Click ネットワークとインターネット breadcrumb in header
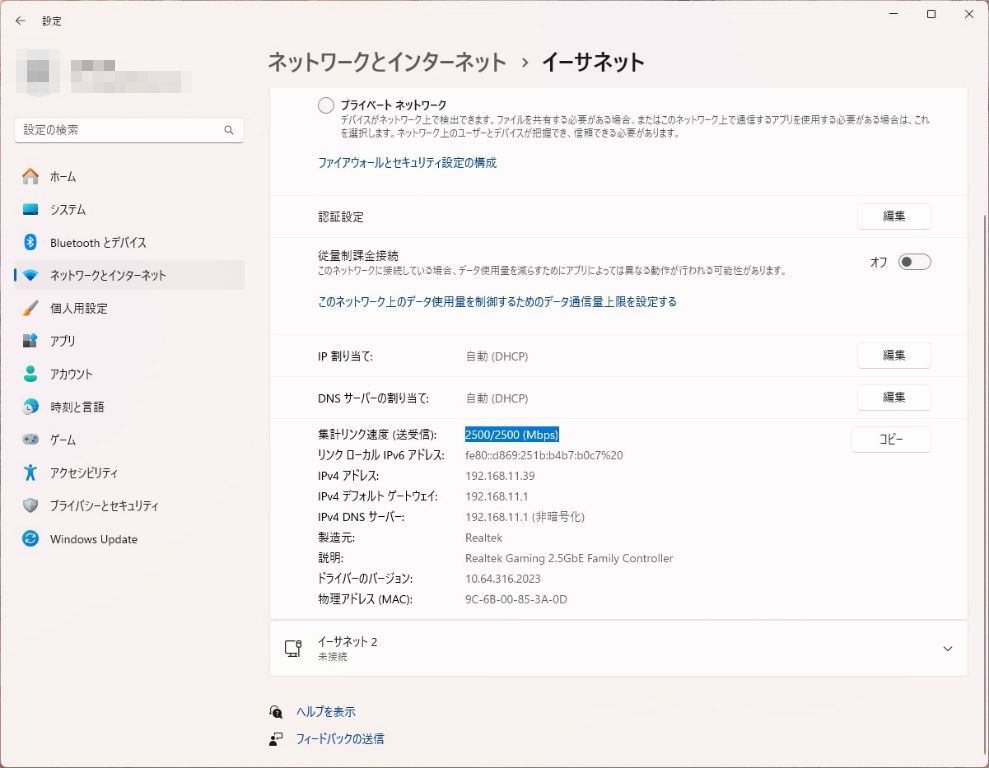The height and width of the screenshot is (768, 989). click(x=387, y=62)
